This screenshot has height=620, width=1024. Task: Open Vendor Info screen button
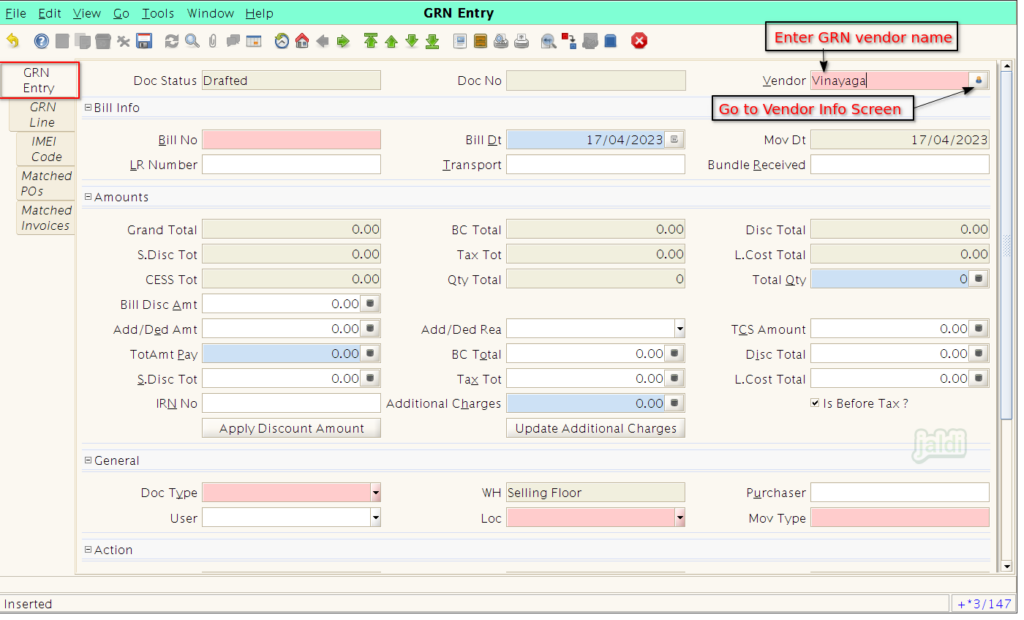978,80
